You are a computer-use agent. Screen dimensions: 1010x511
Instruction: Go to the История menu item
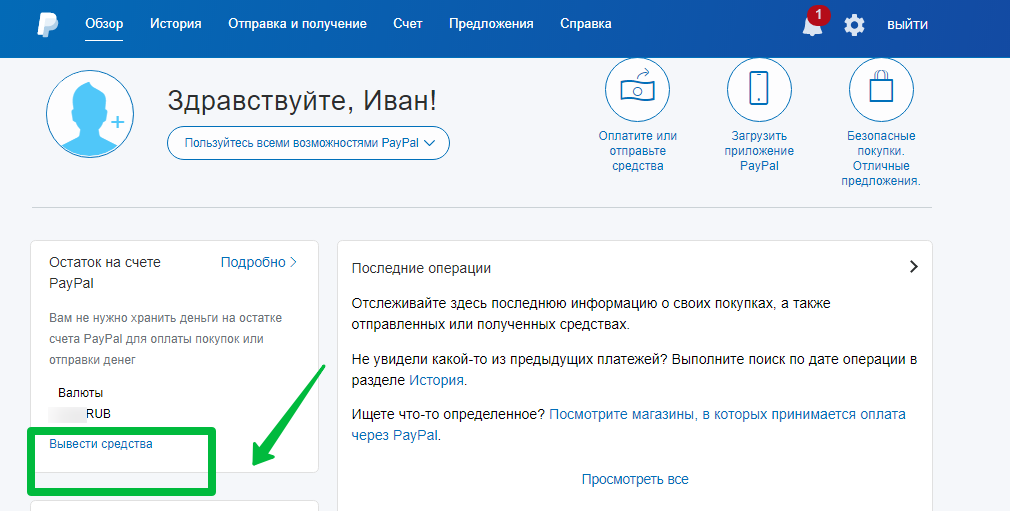175,24
